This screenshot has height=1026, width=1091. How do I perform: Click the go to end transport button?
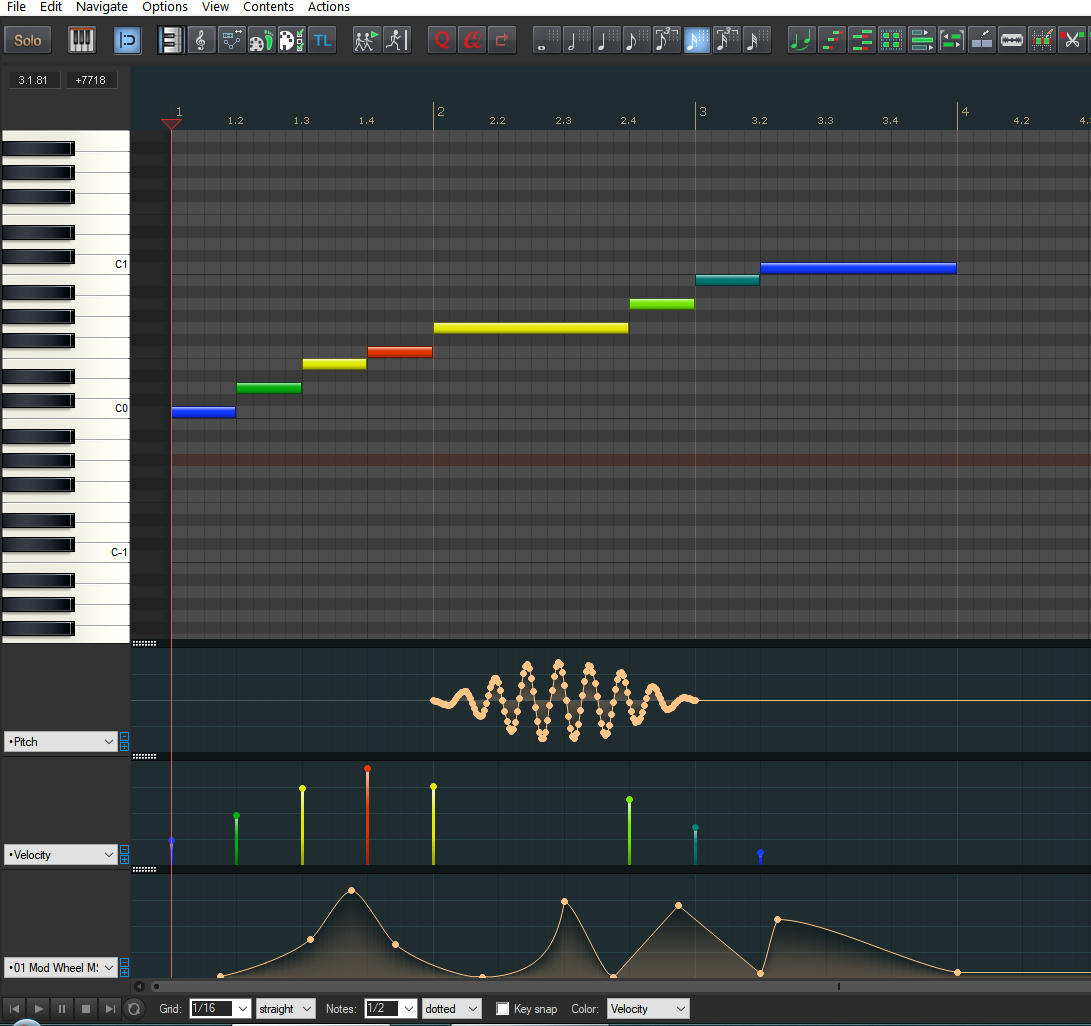[x=110, y=1009]
